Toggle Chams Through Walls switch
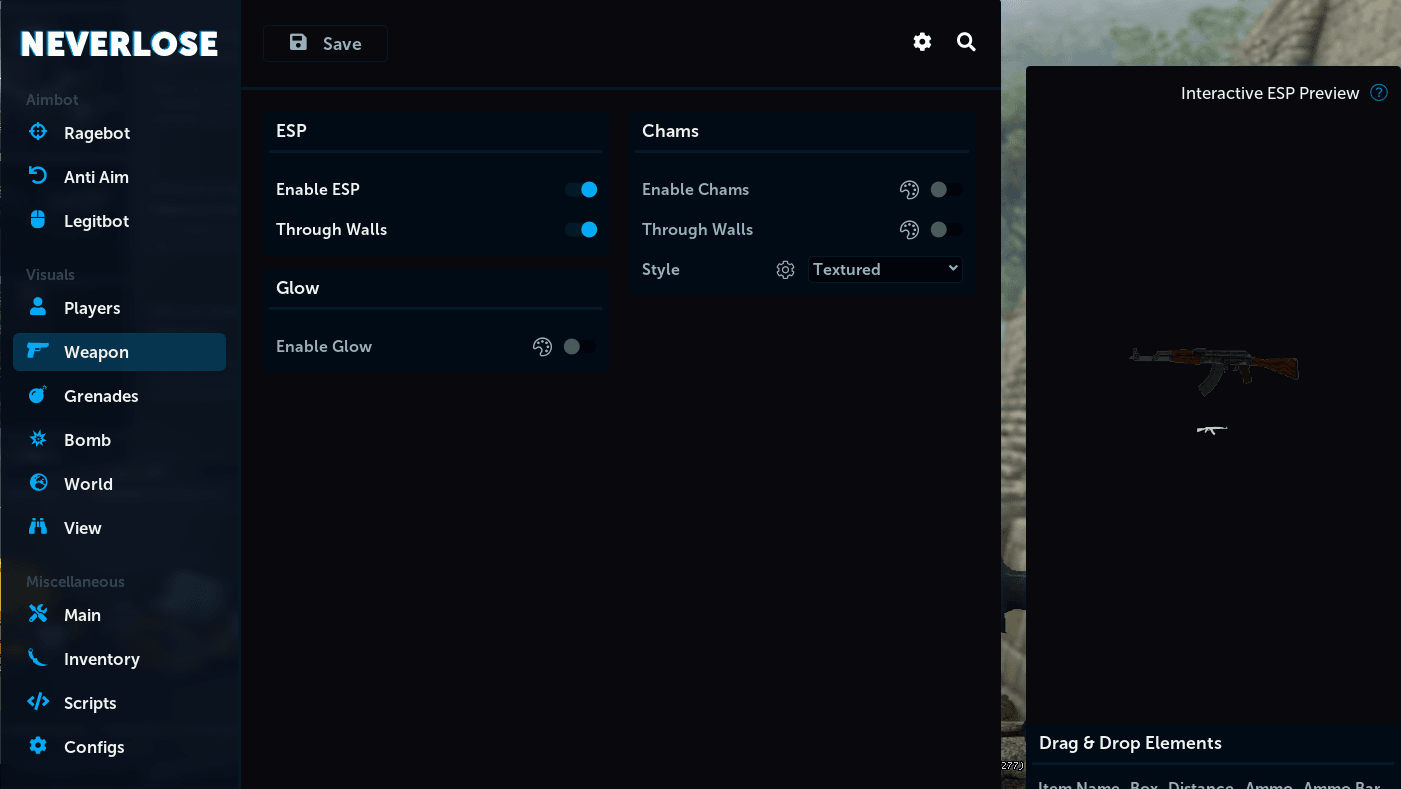This screenshot has height=789, width=1401. pos(945,229)
